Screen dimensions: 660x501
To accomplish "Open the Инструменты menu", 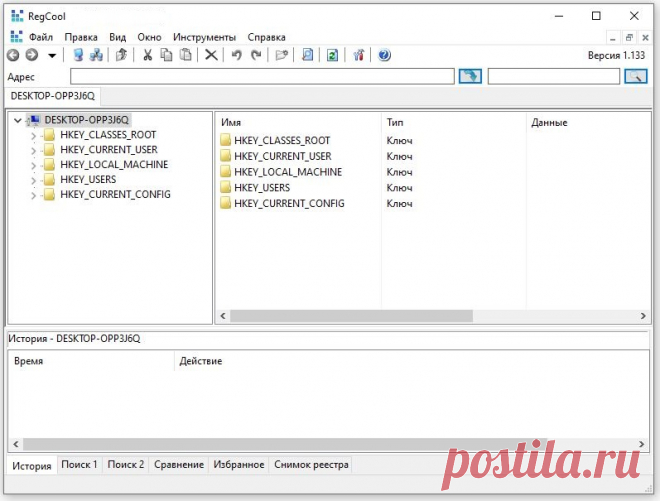I will [205, 37].
